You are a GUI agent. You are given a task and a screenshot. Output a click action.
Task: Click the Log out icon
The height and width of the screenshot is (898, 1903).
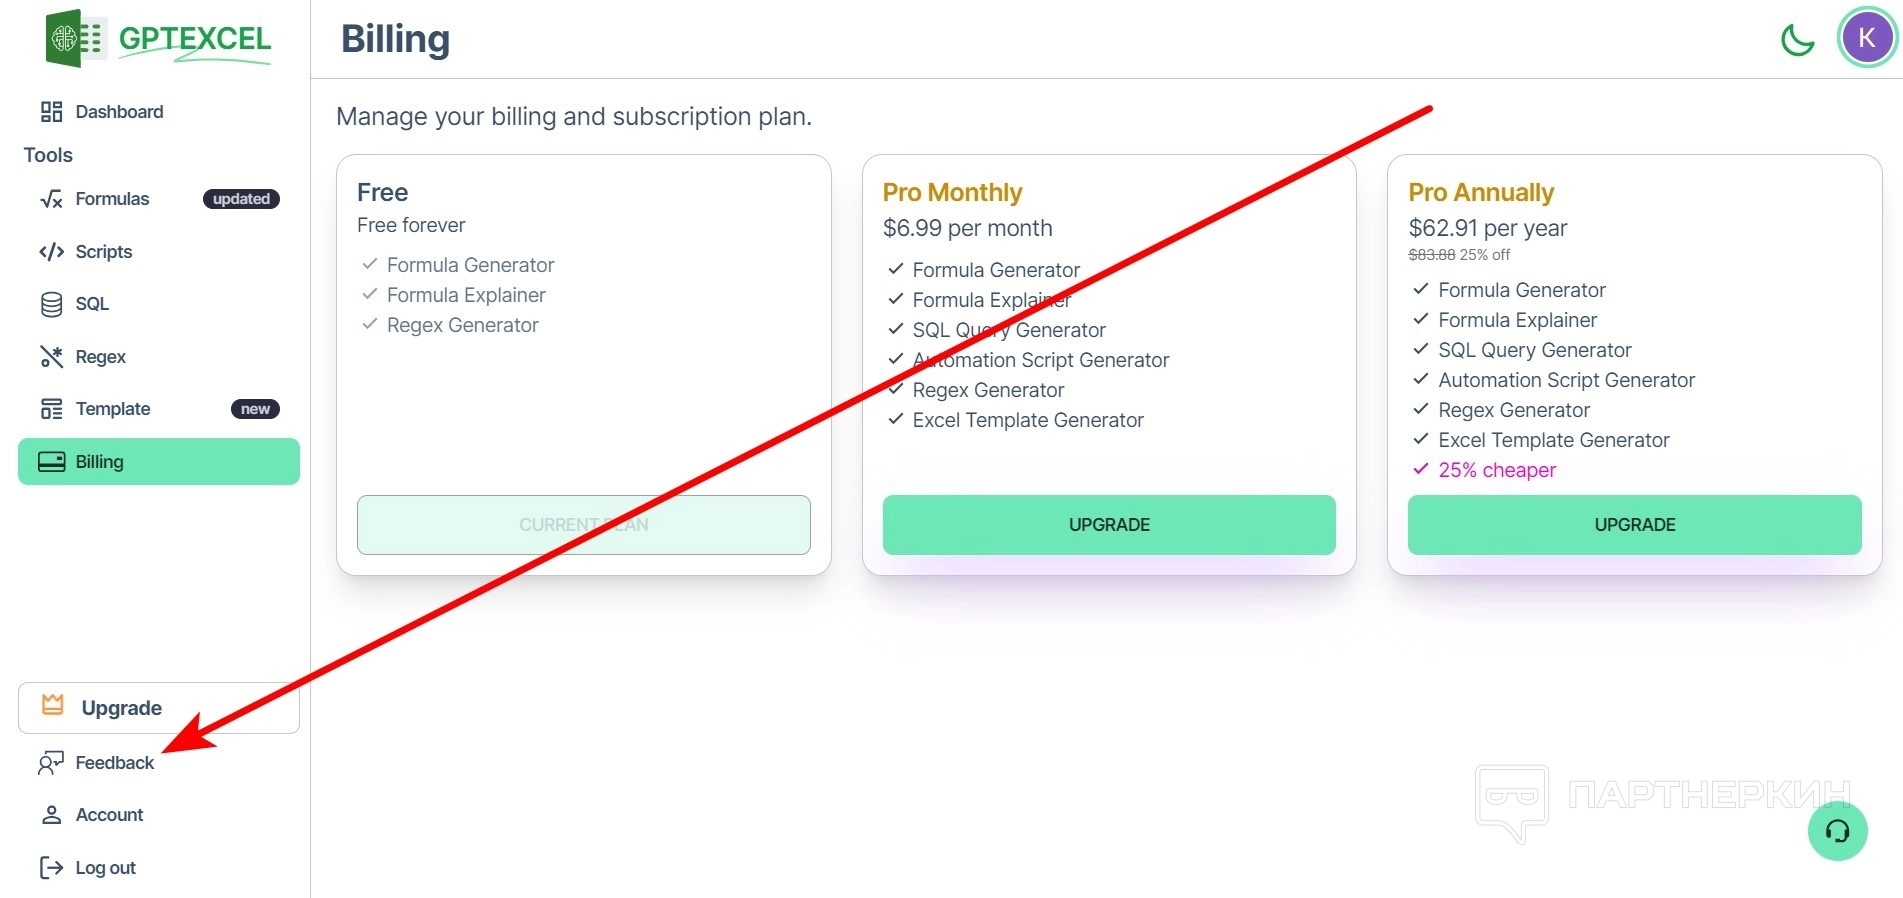tap(51, 868)
